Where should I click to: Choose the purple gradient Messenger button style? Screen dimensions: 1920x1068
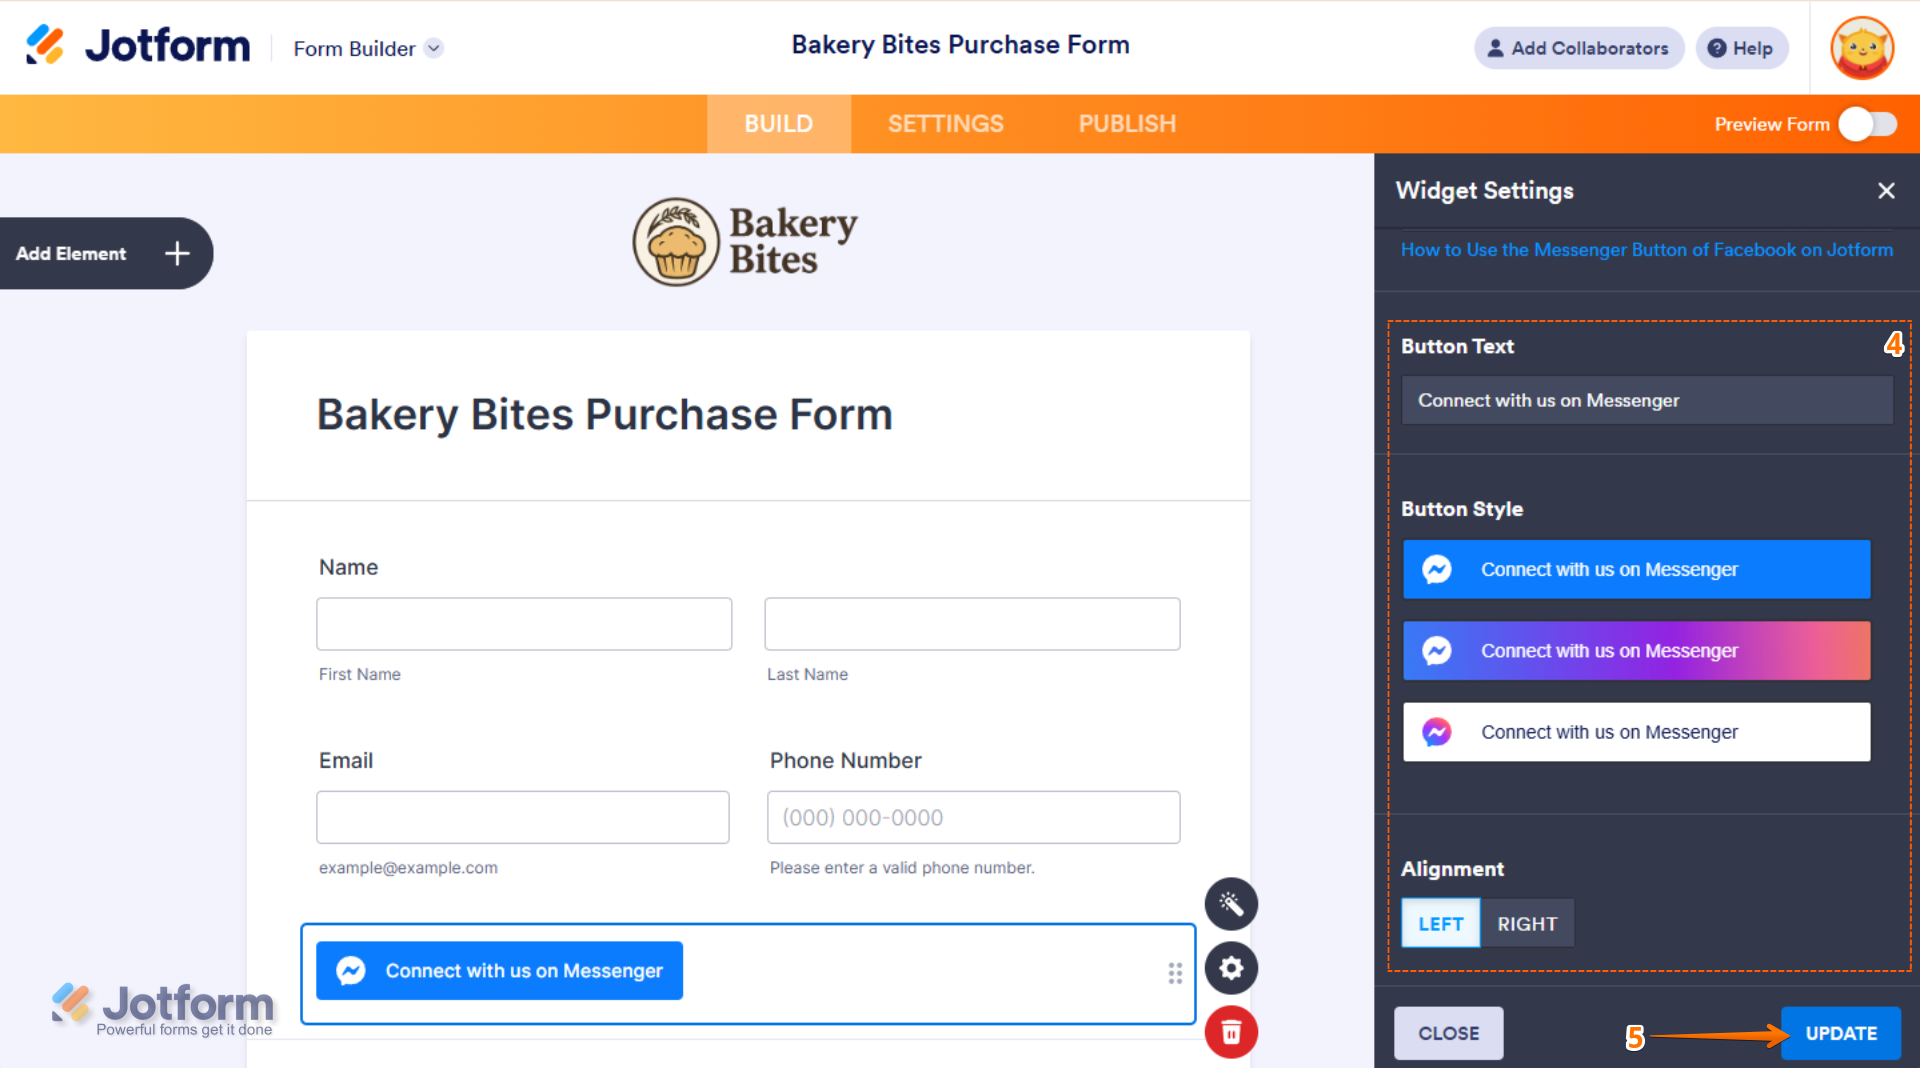[x=1636, y=651]
